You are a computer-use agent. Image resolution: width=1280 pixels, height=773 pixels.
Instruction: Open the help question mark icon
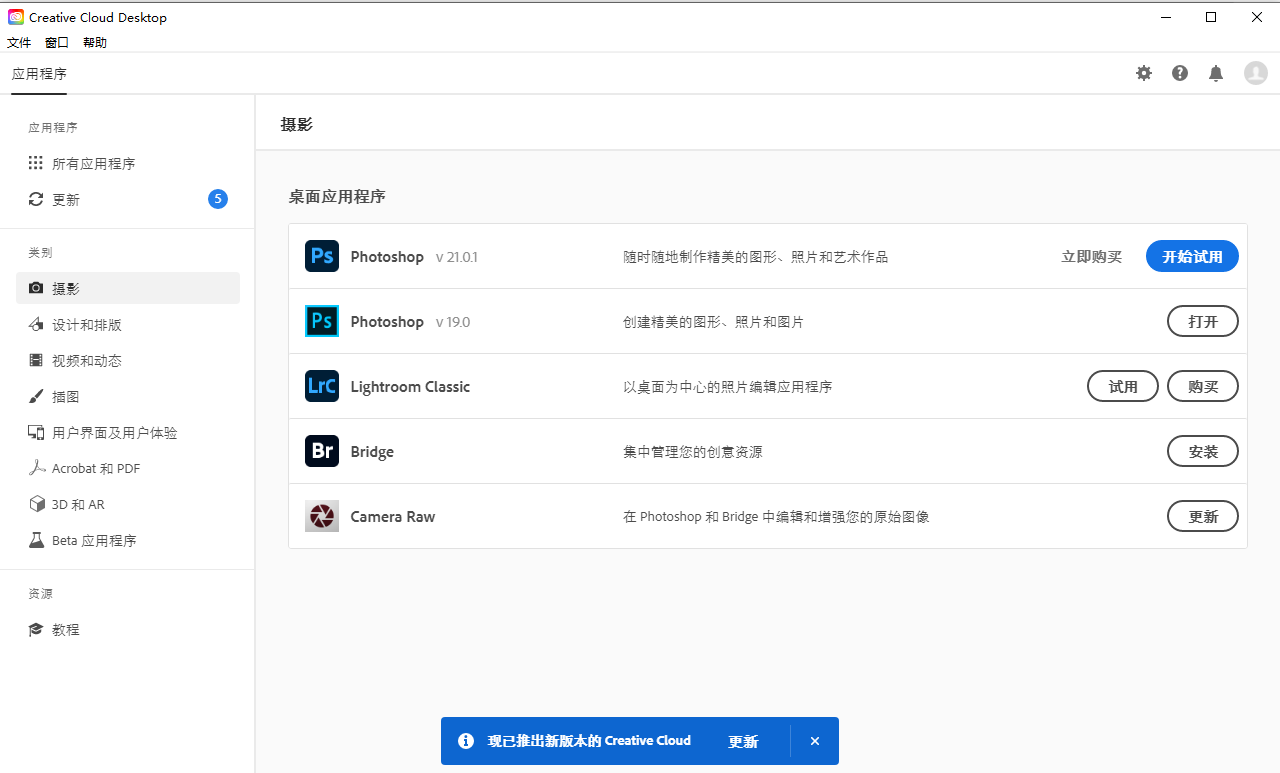click(1180, 73)
